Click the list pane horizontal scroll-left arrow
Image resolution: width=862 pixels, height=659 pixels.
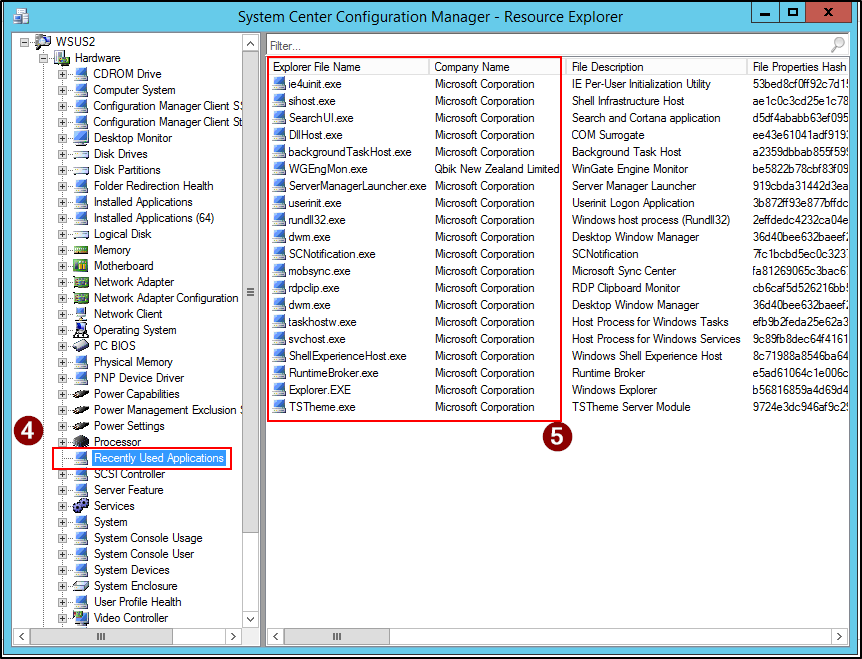[x=275, y=636]
